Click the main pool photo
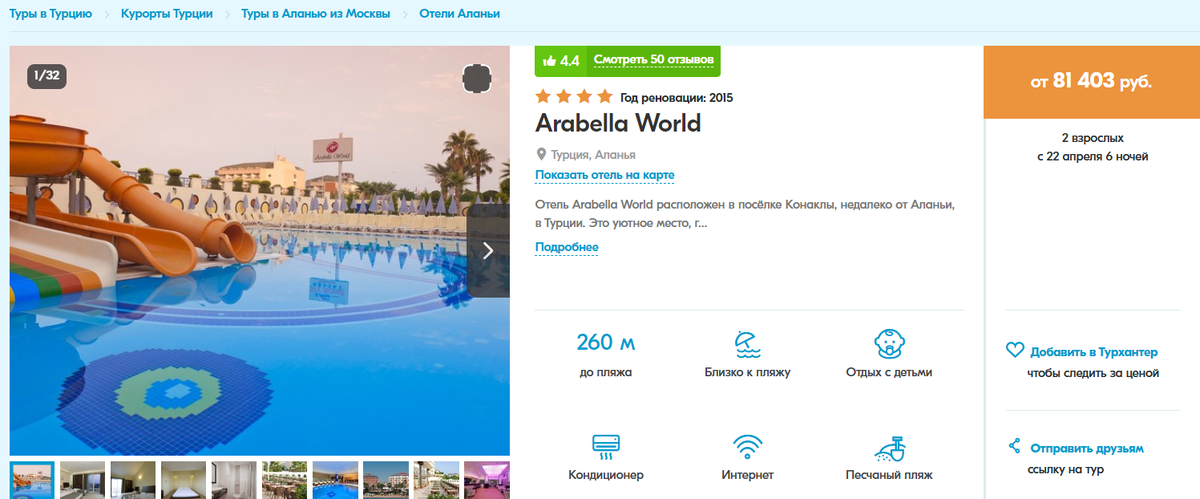This screenshot has width=1200, height=499. click(x=260, y=251)
